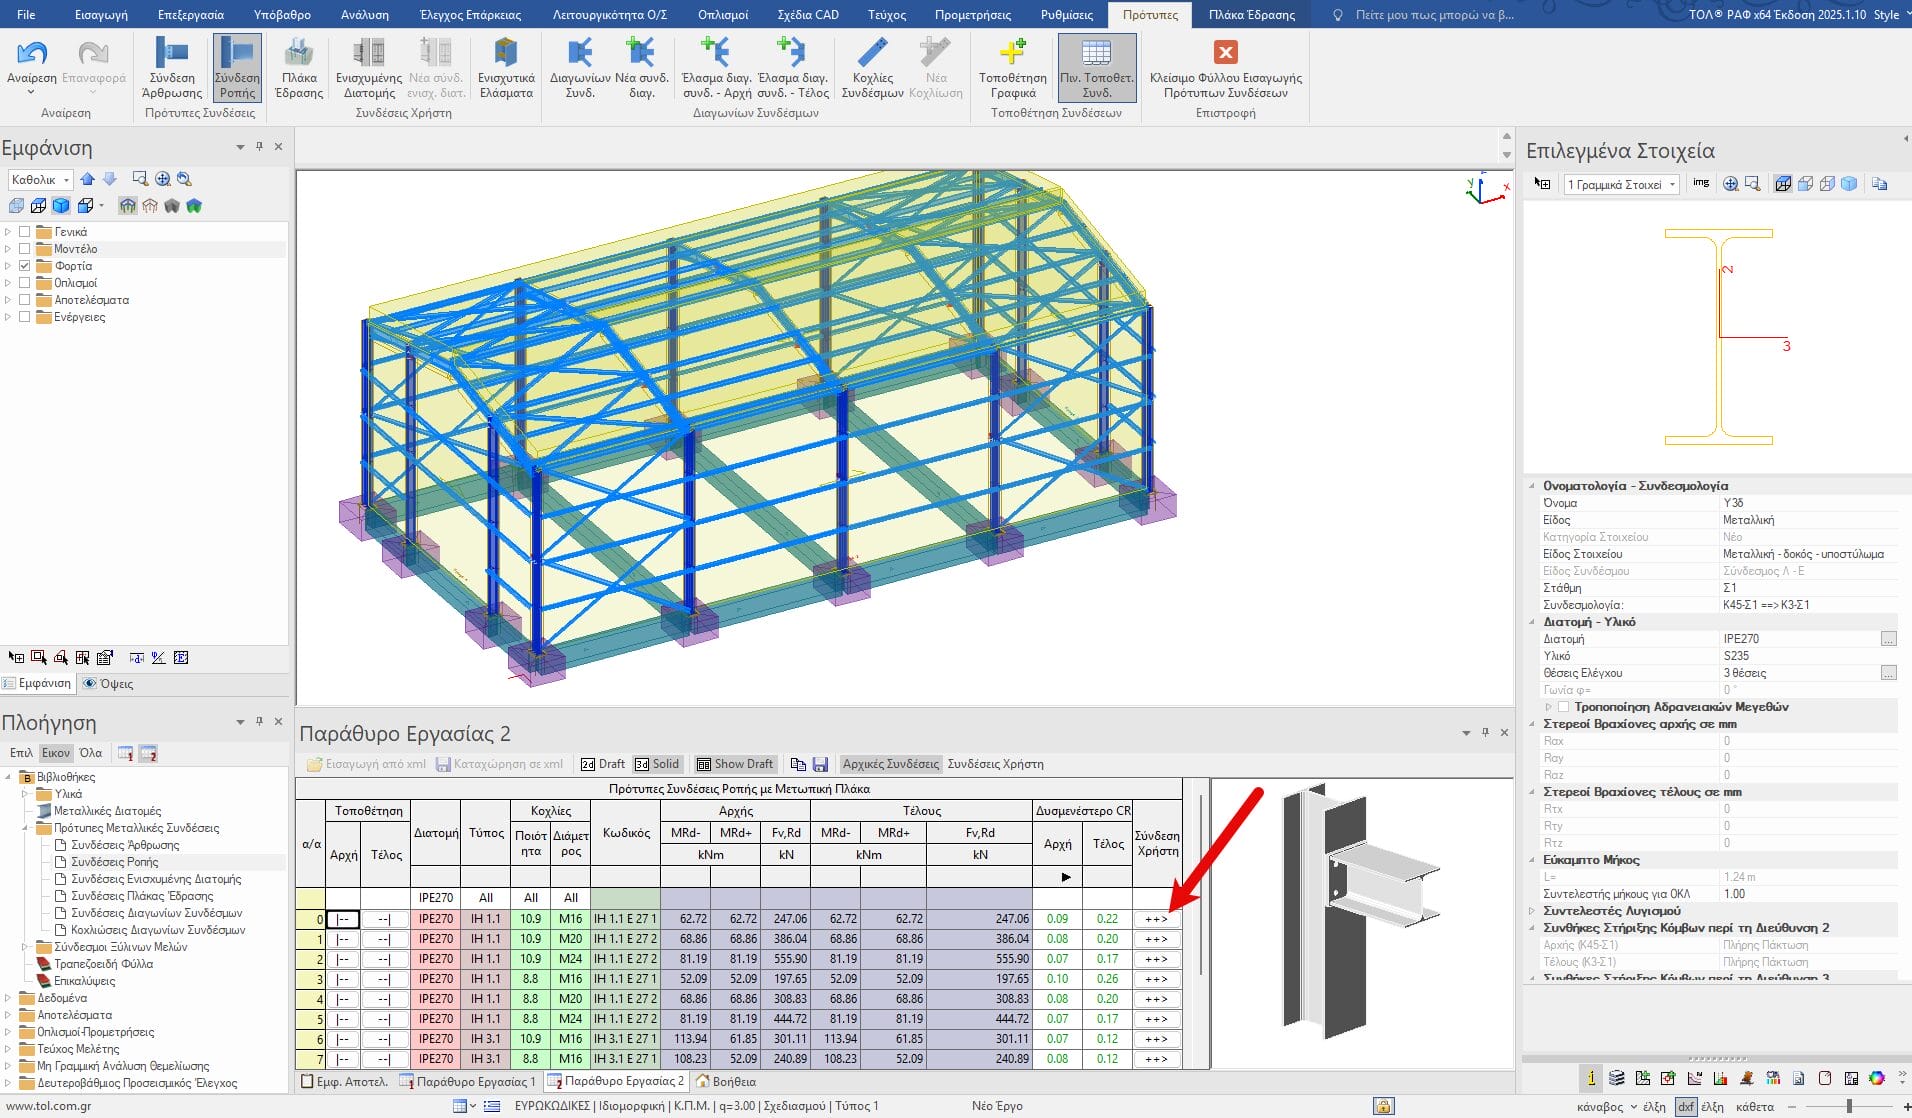The image size is (1912, 1118).
Task: Close the template connections sheet via Κλείσιμο Φύλλου
Action: click(1225, 56)
